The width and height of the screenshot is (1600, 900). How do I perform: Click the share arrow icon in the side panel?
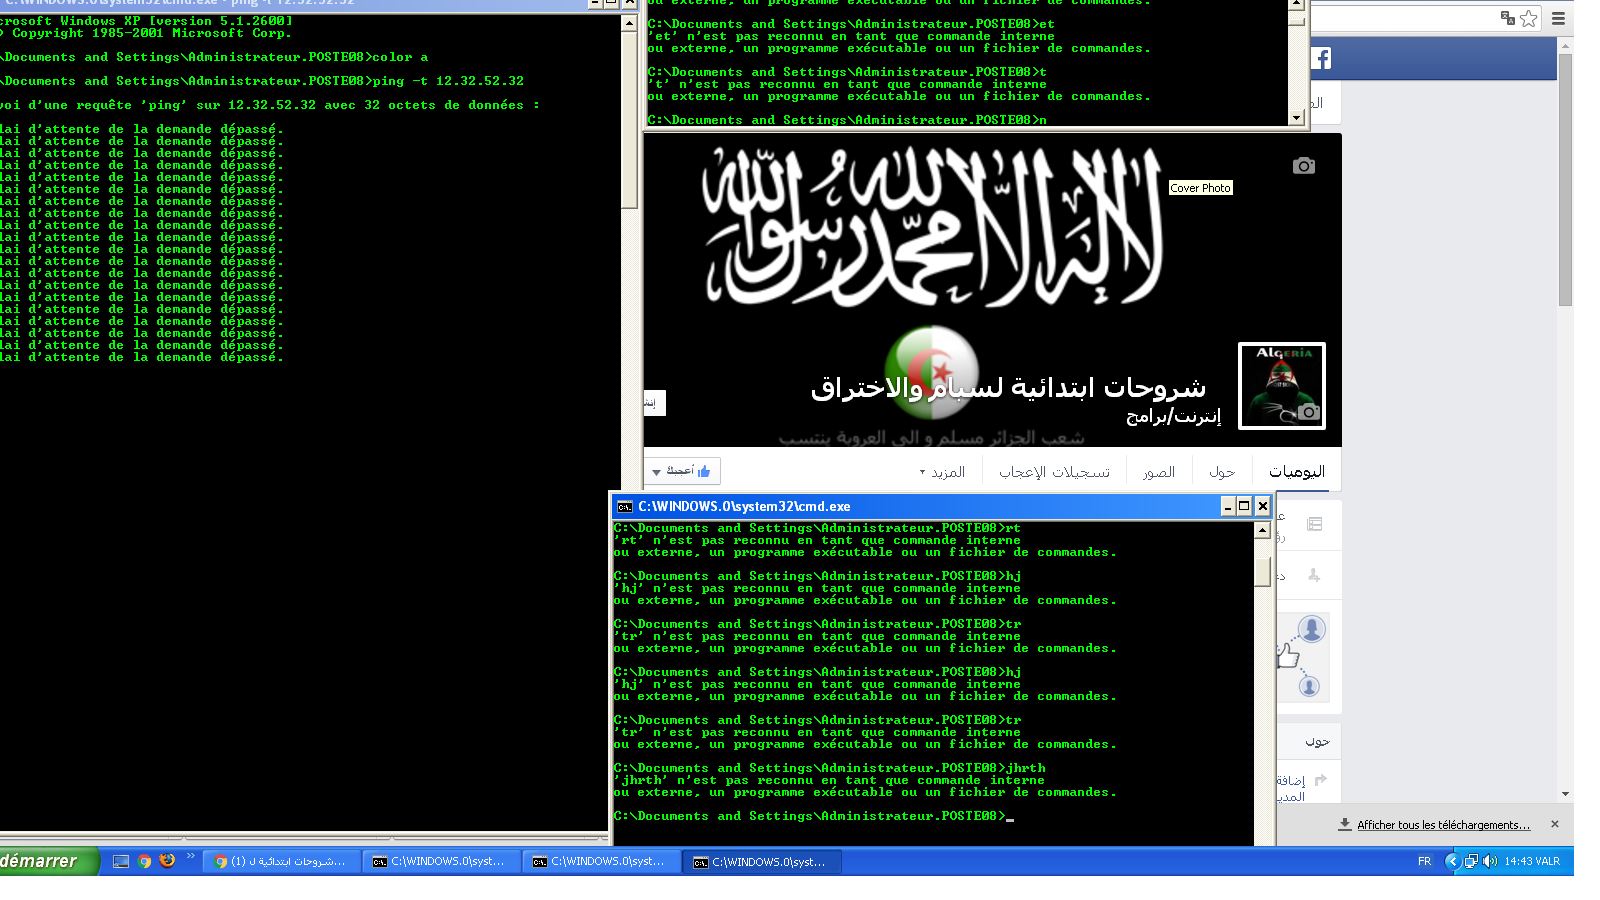pyautogui.click(x=1320, y=780)
